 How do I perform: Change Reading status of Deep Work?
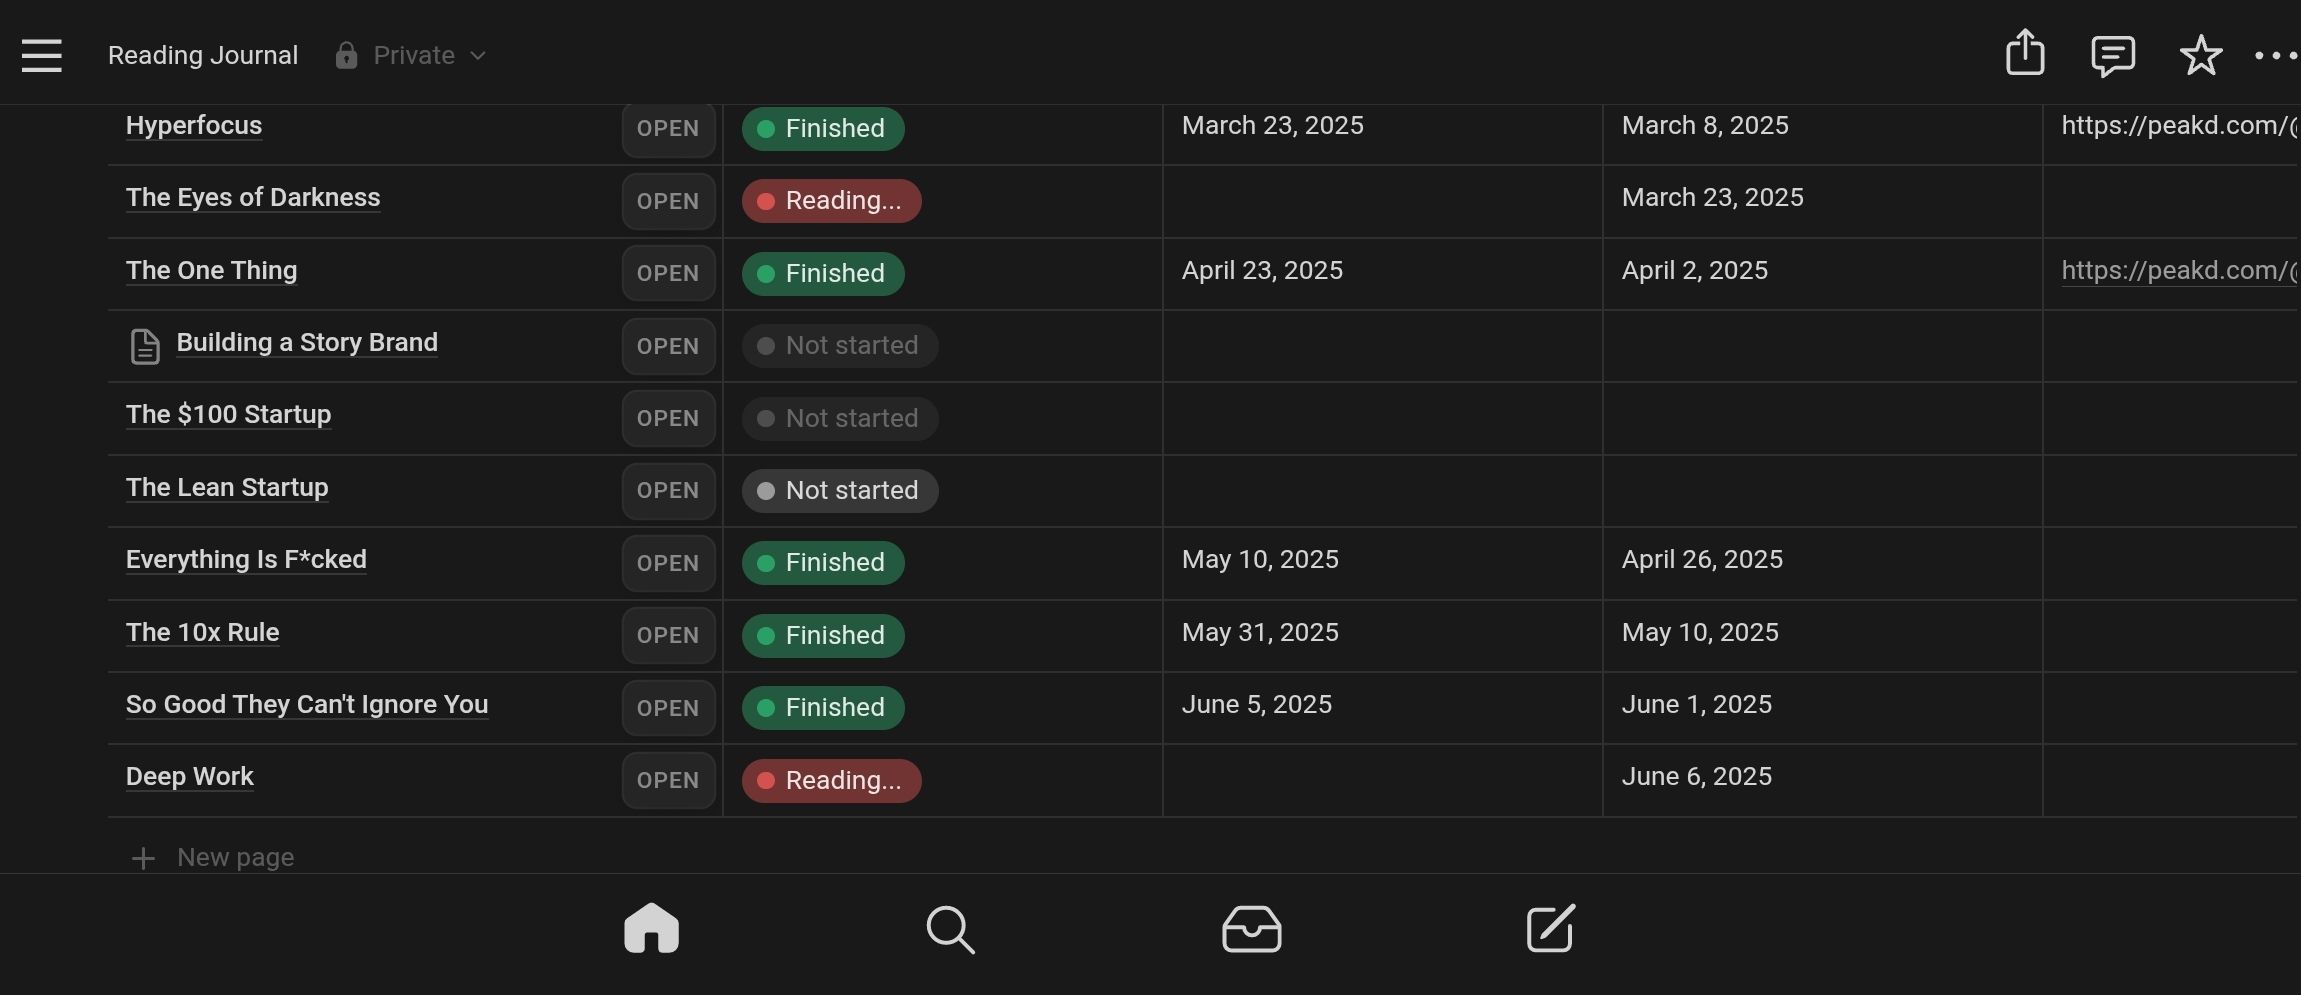pyautogui.click(x=831, y=780)
